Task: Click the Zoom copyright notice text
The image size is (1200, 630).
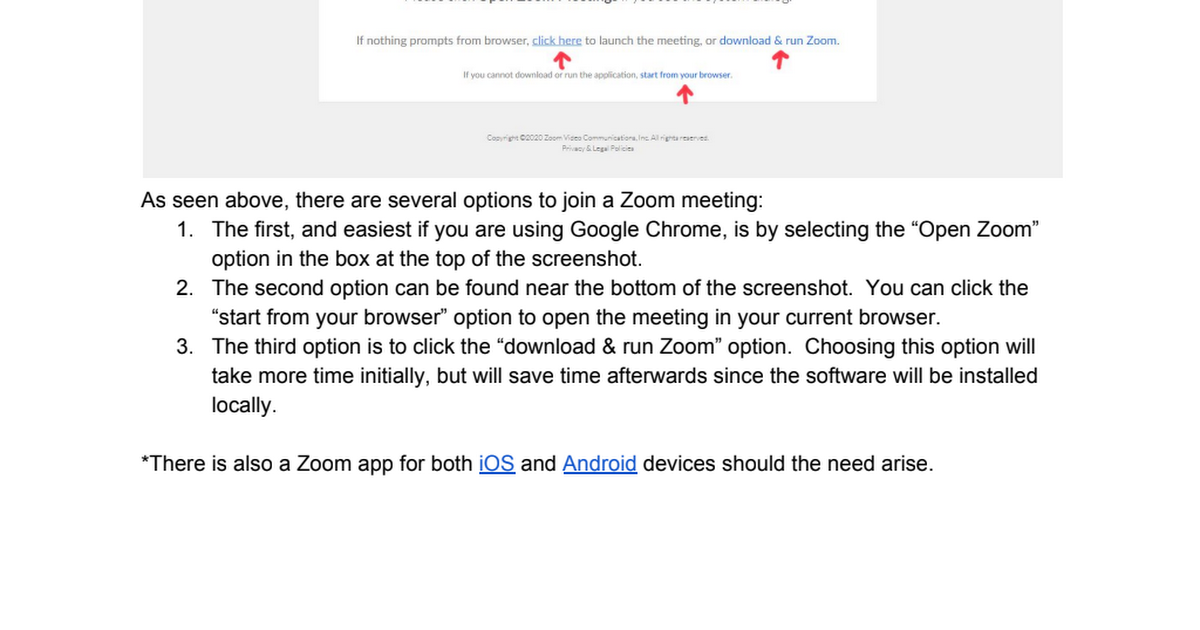Action: click(597, 138)
